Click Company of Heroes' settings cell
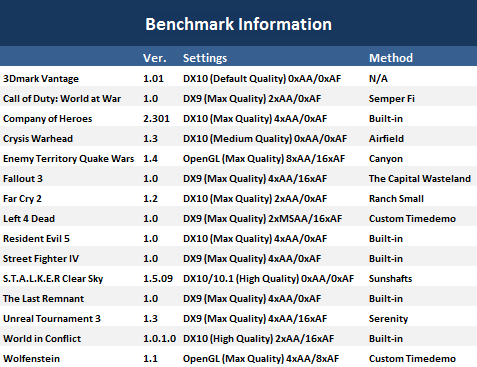 pyautogui.click(x=255, y=119)
